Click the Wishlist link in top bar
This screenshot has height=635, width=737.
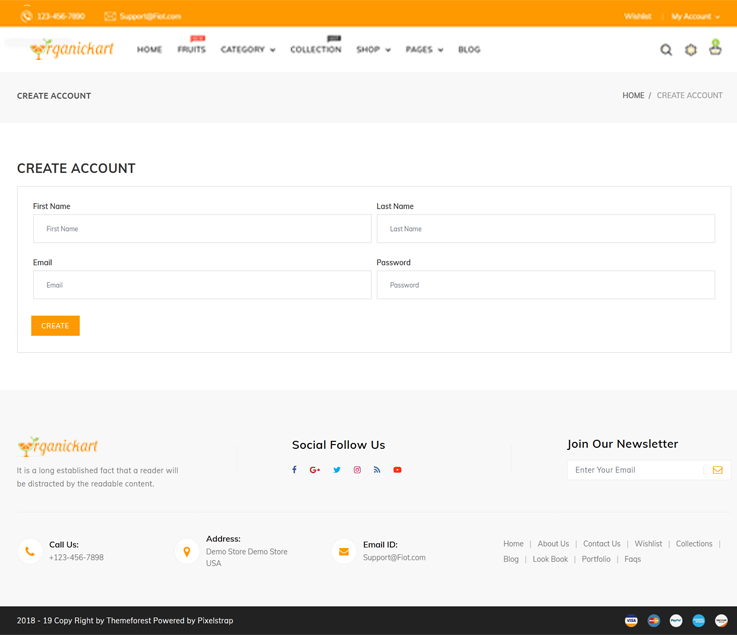[637, 17]
